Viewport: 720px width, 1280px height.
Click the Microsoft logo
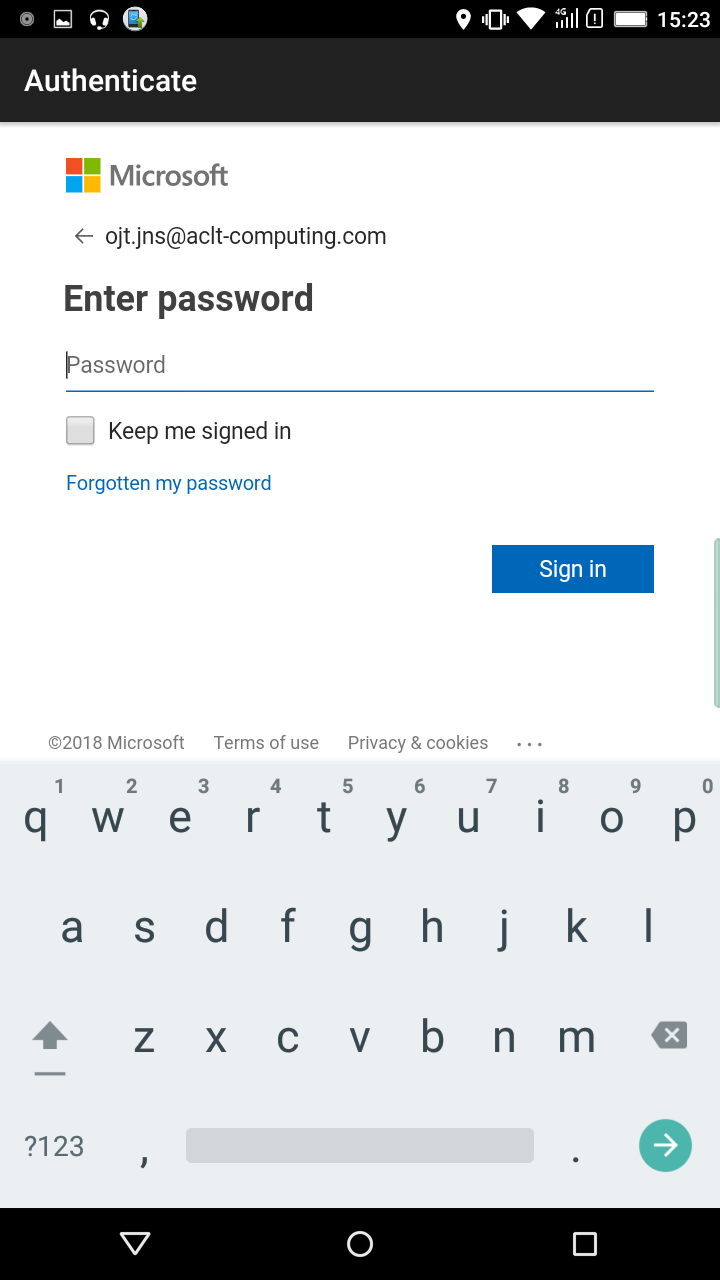(147, 175)
